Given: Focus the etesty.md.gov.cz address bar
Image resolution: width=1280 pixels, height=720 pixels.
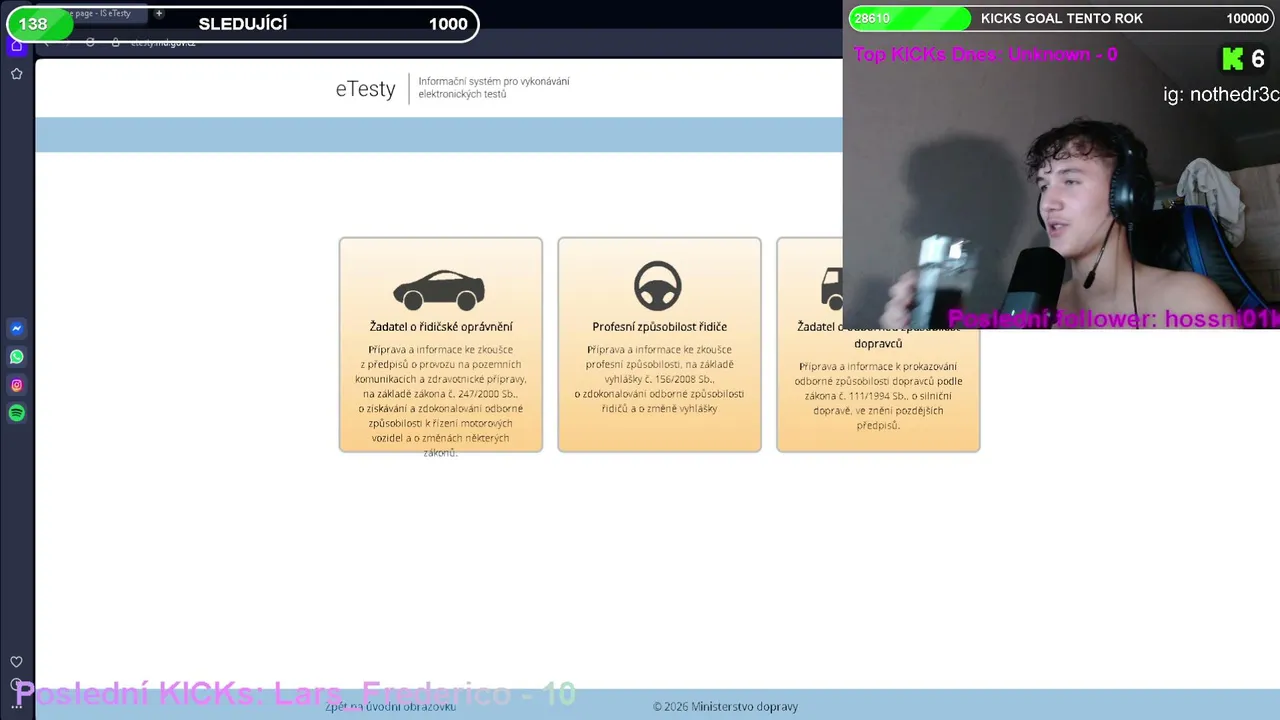Looking at the screenshot, I should (x=163, y=43).
